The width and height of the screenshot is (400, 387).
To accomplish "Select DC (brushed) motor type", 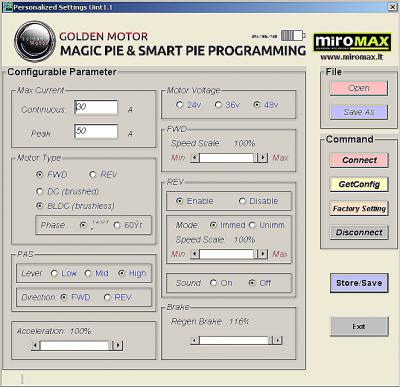I will (39, 191).
